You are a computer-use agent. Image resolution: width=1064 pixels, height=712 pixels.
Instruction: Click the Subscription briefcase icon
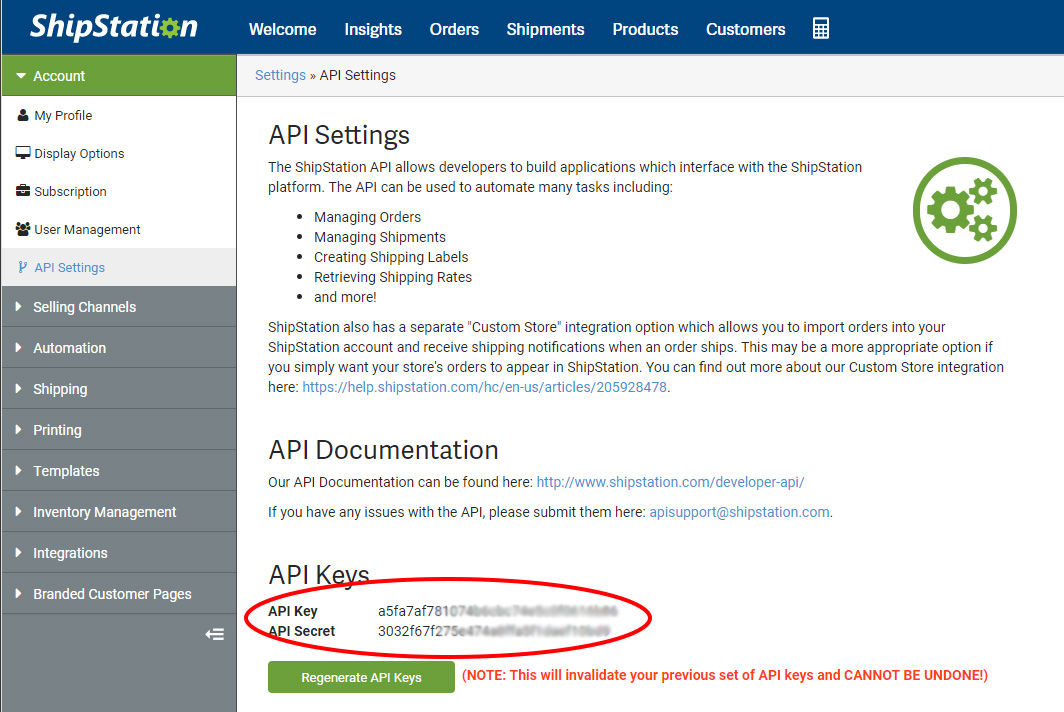click(x=22, y=191)
